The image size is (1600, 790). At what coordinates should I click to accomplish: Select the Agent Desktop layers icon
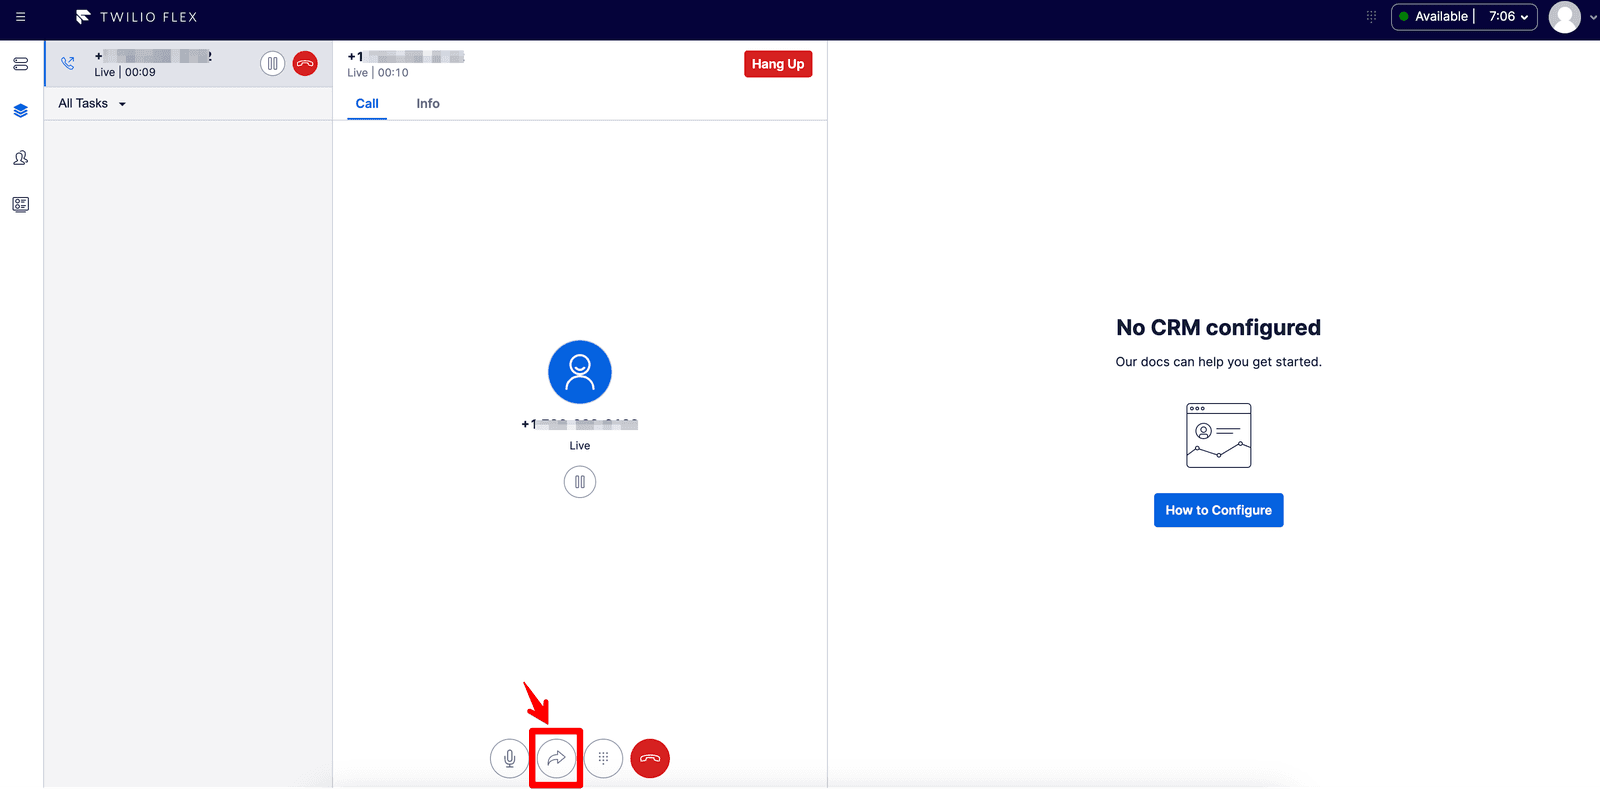[x=20, y=111]
